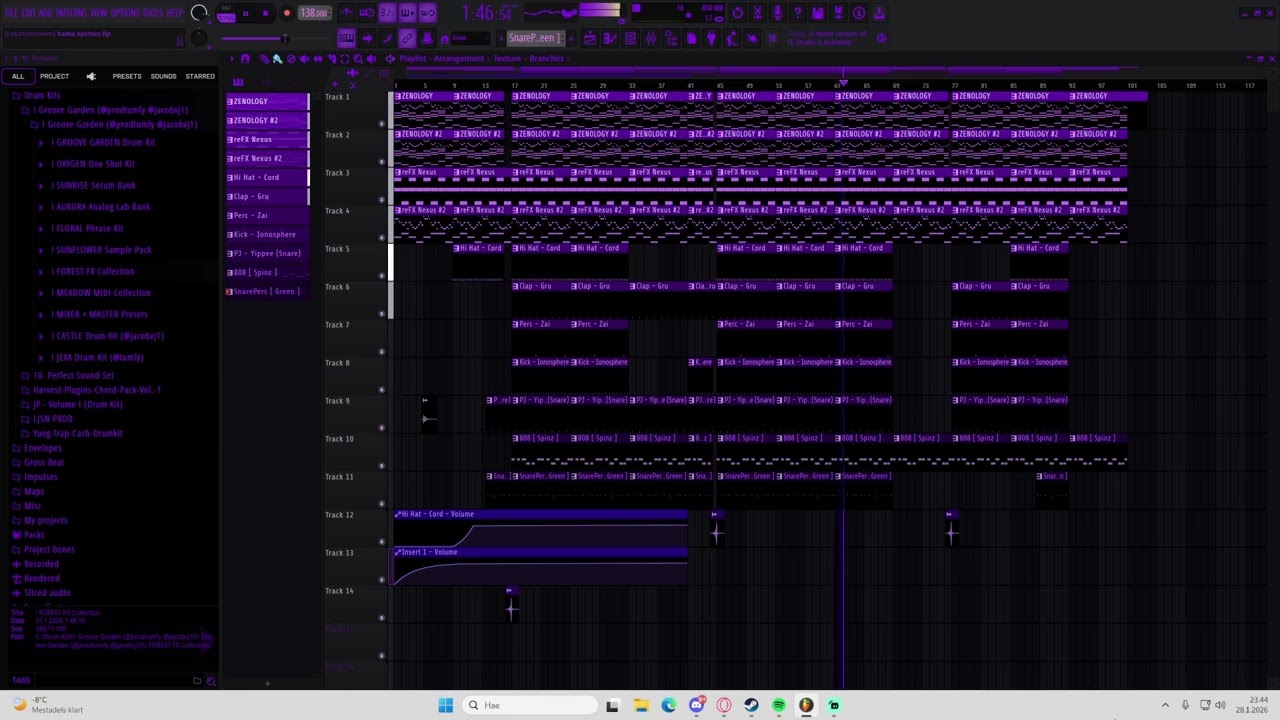Enable typing keyboard to piano icon
This screenshot has height=720, width=1280.
(x=346, y=38)
